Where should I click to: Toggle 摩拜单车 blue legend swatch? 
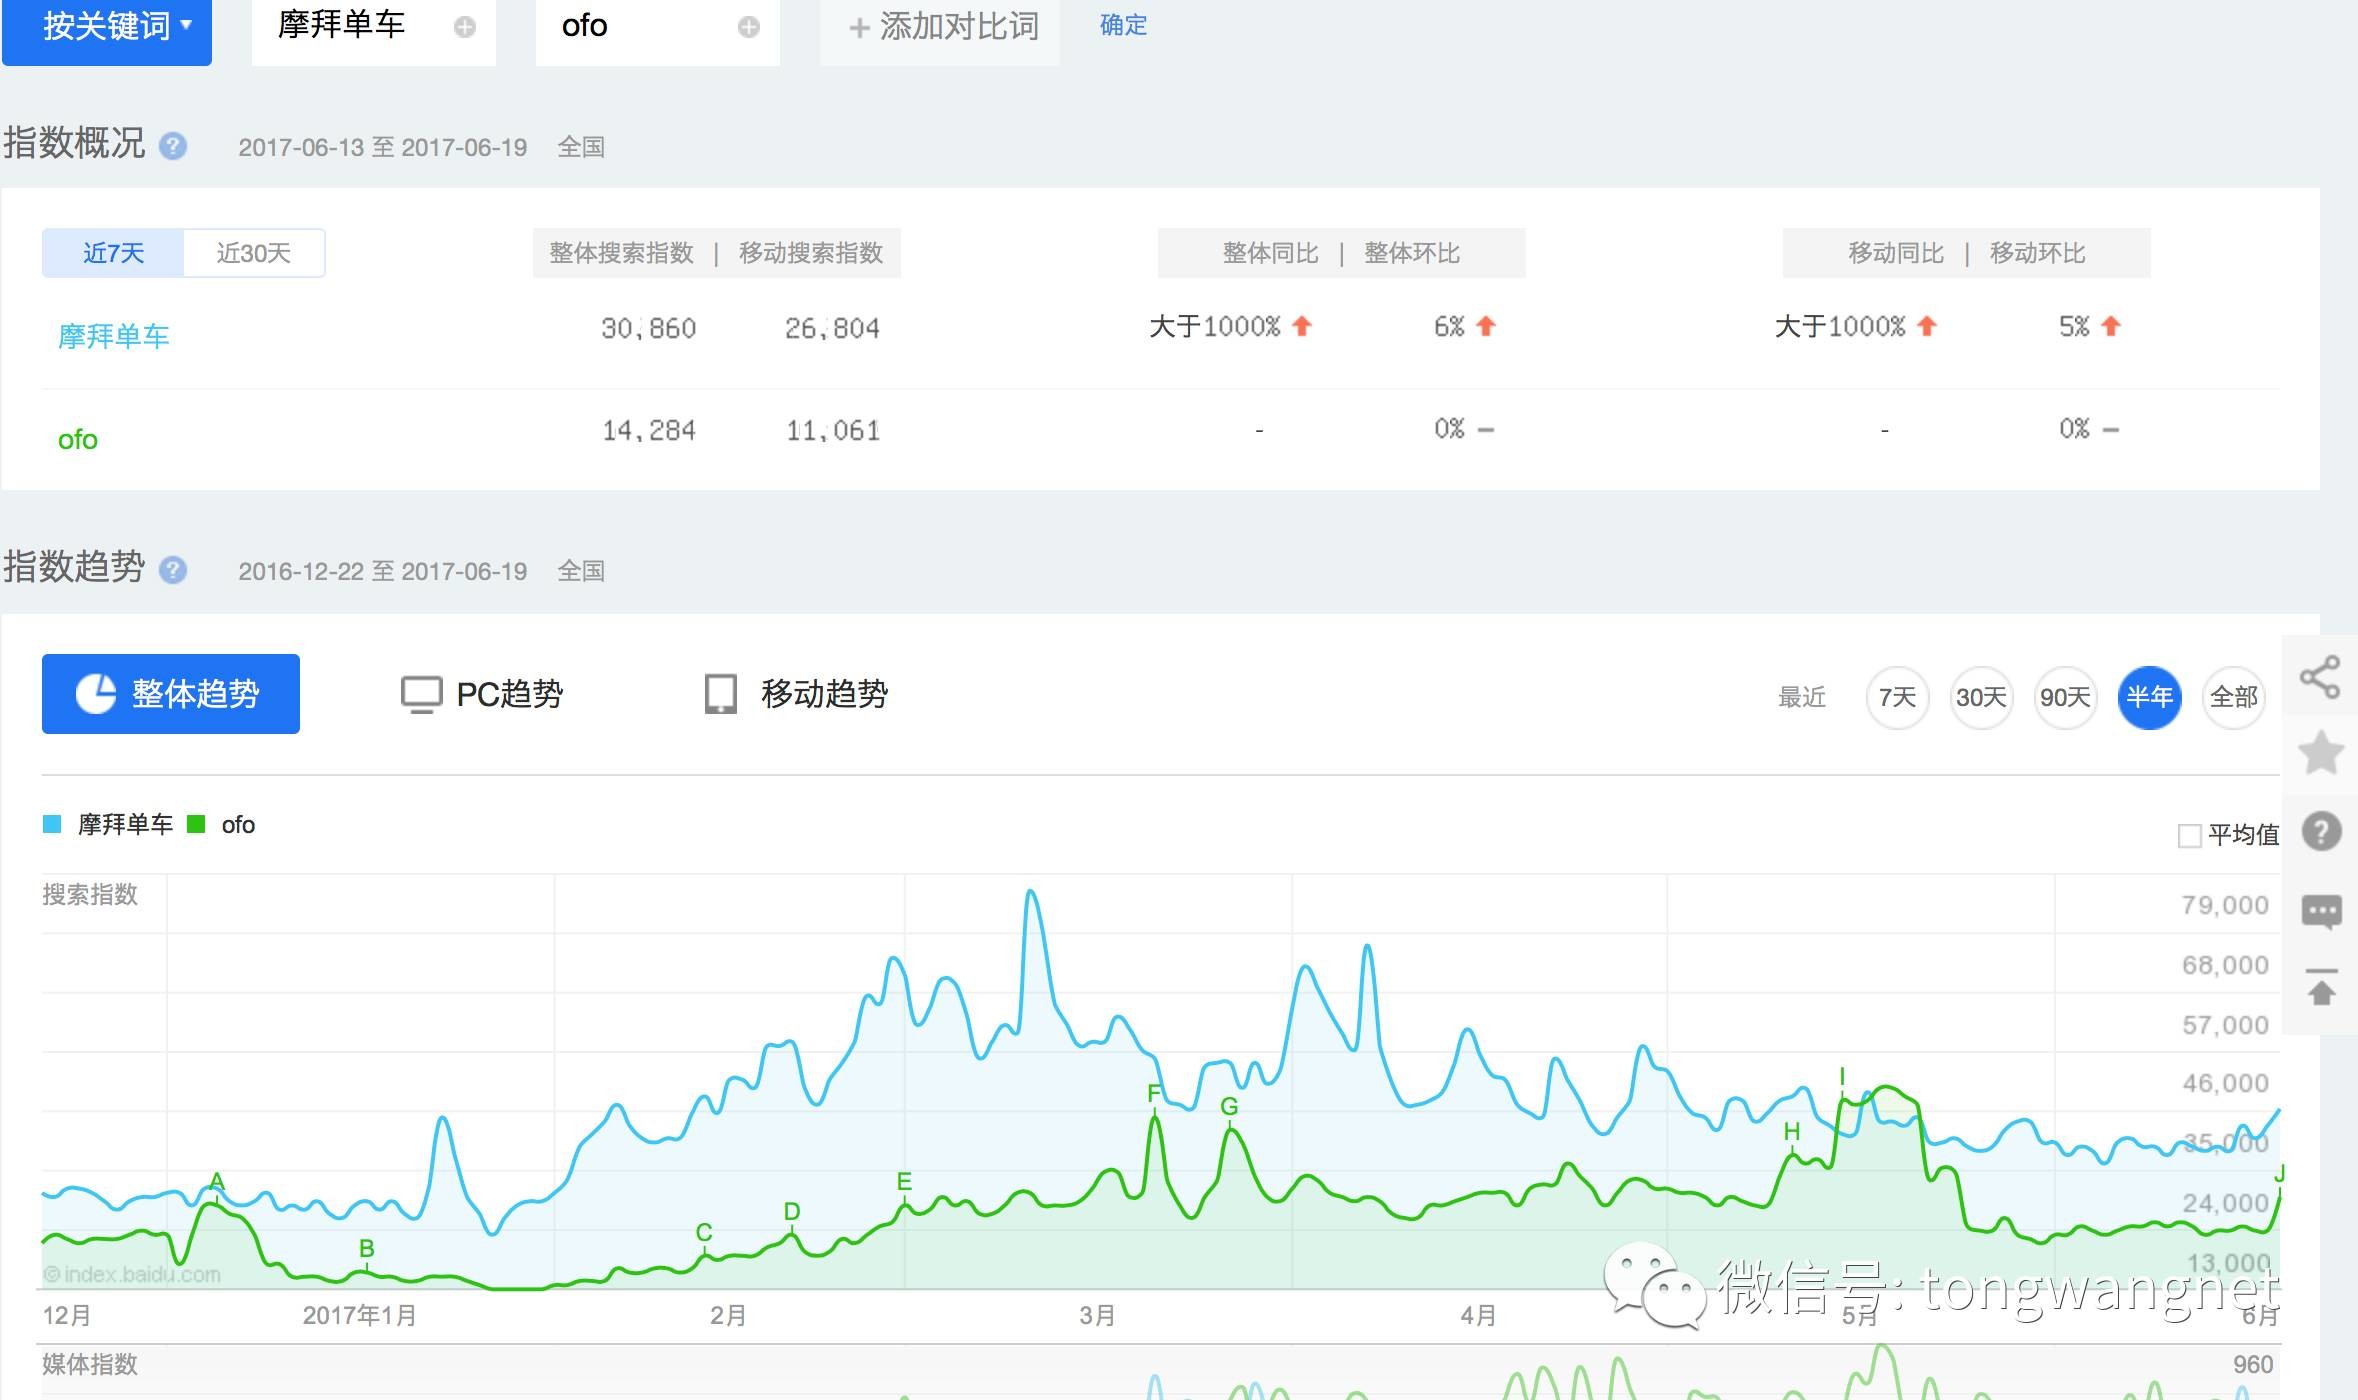[x=53, y=824]
